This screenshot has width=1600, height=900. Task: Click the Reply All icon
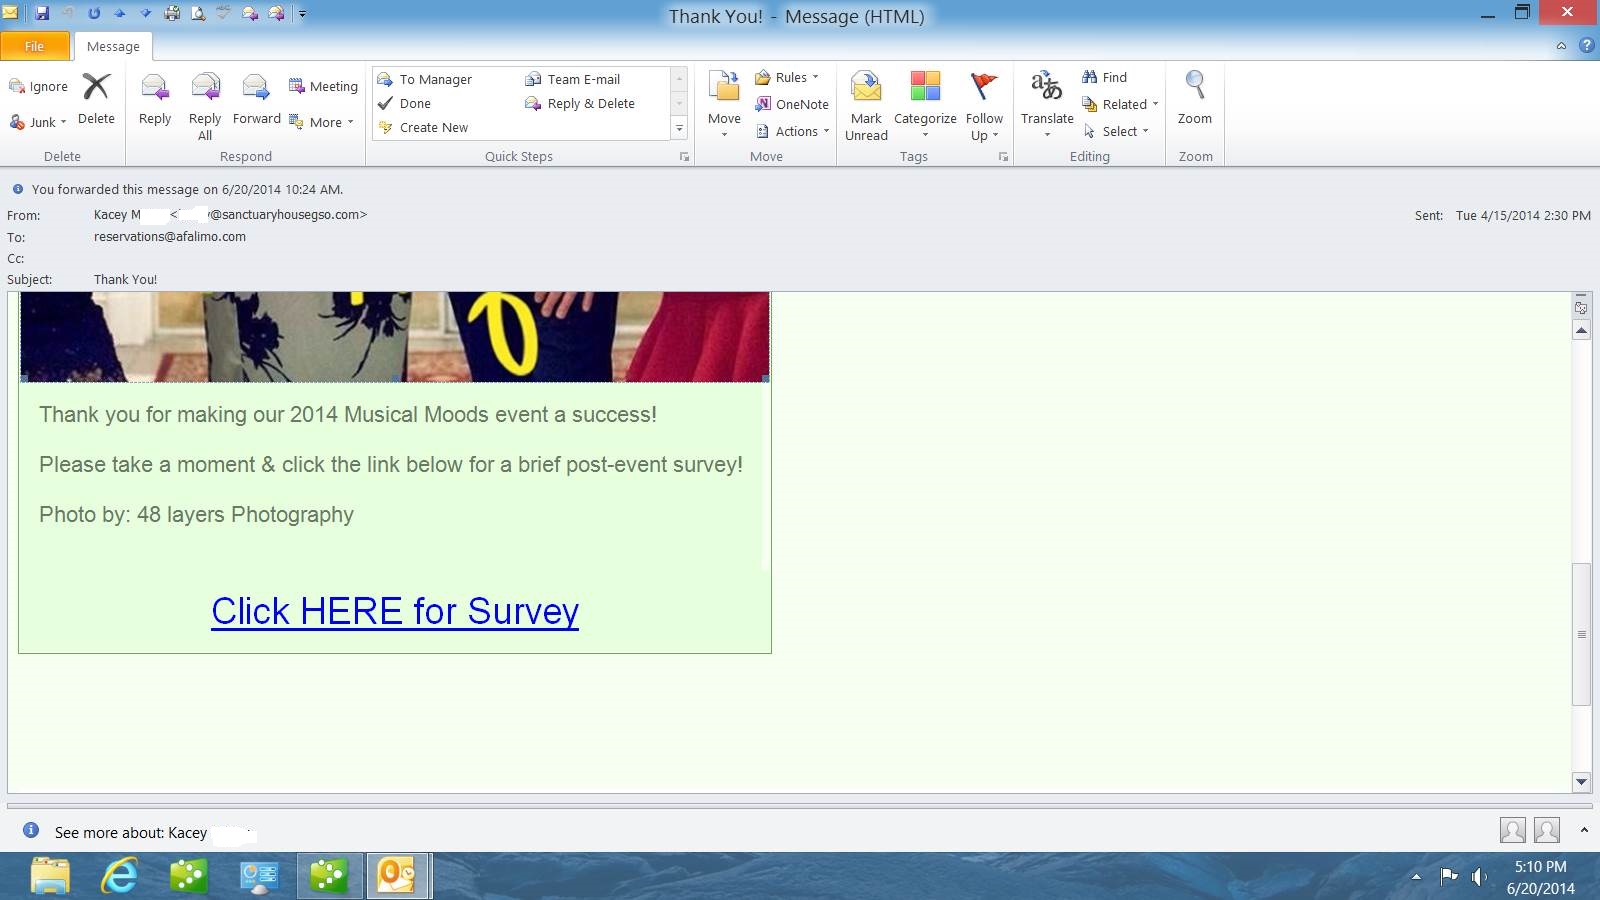pos(205,88)
